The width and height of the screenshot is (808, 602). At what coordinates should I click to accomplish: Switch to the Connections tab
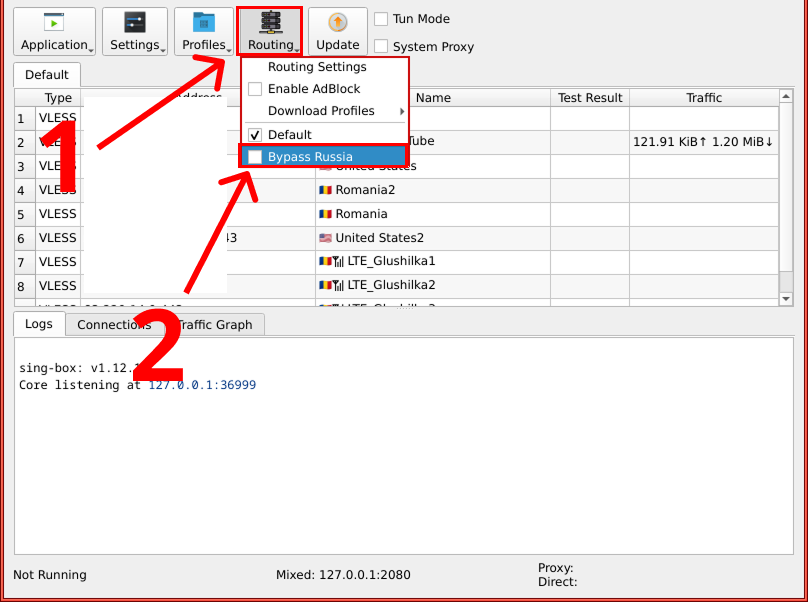coord(114,324)
